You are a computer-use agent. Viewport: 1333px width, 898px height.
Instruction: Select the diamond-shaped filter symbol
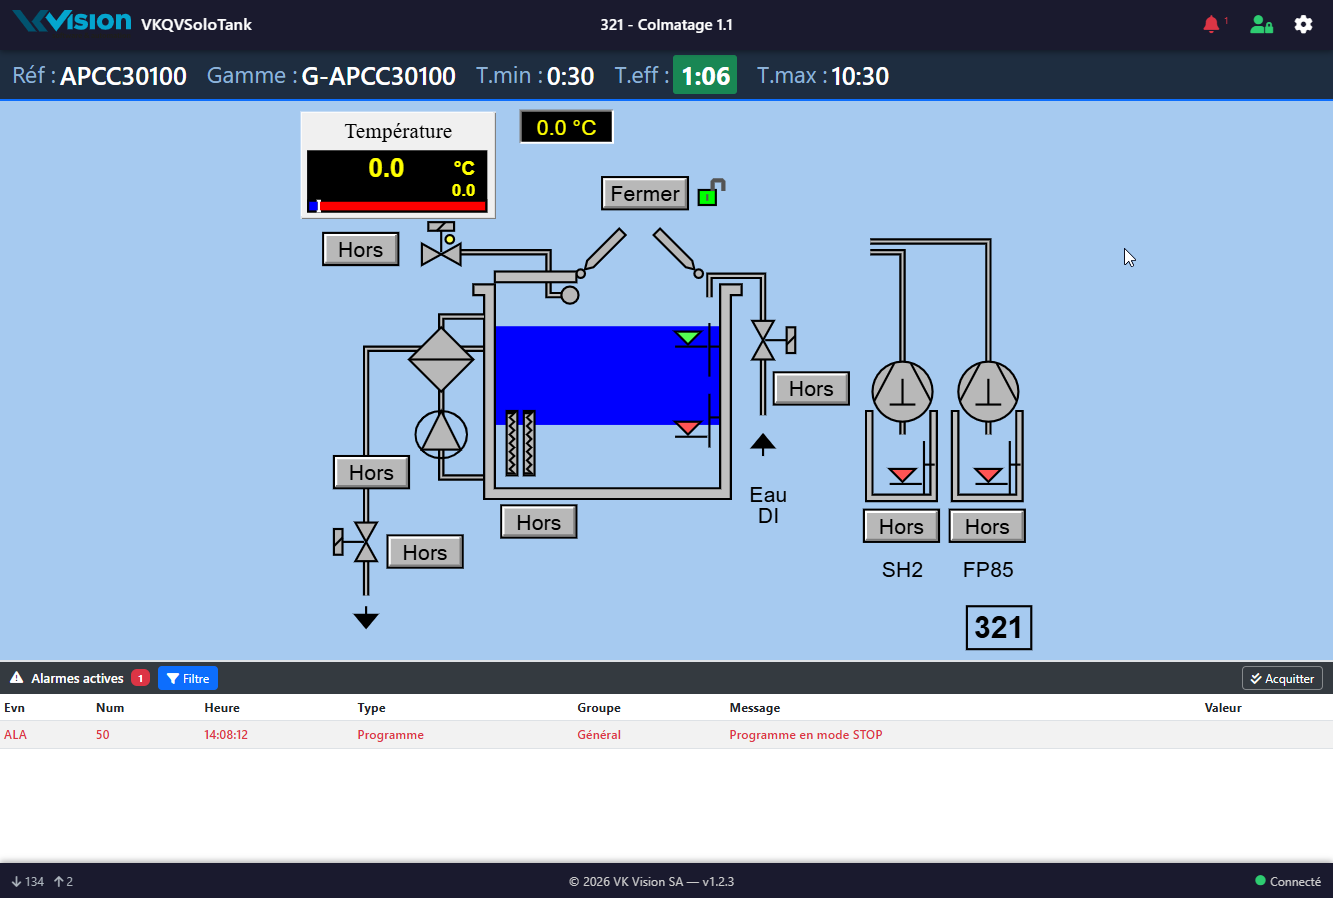(441, 359)
